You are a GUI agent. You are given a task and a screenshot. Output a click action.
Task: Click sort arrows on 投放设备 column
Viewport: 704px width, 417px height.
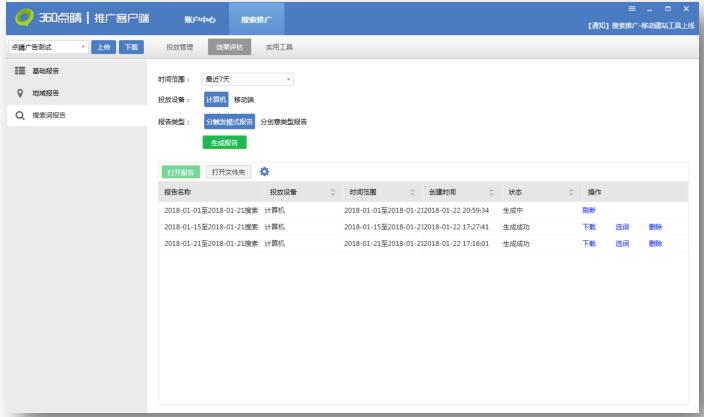332,191
